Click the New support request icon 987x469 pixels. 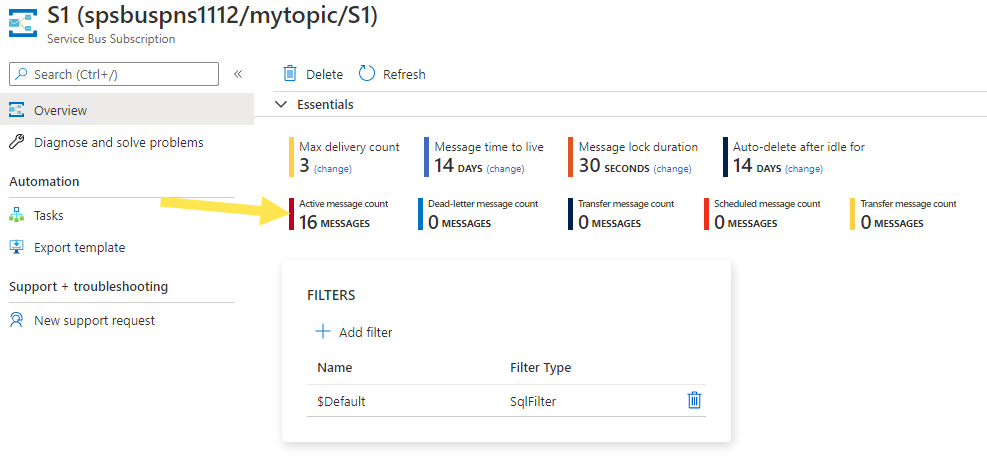(16, 320)
